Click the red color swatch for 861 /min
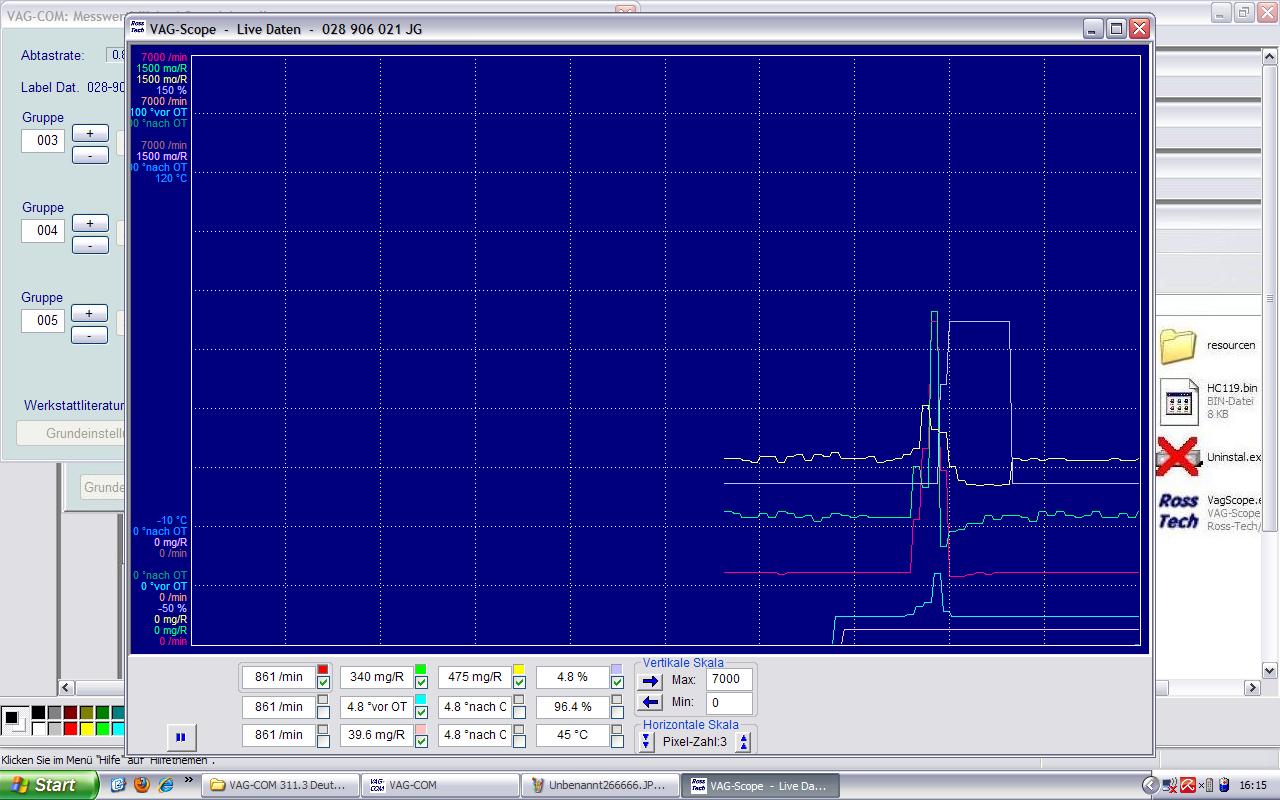The image size is (1280, 800). (x=323, y=670)
